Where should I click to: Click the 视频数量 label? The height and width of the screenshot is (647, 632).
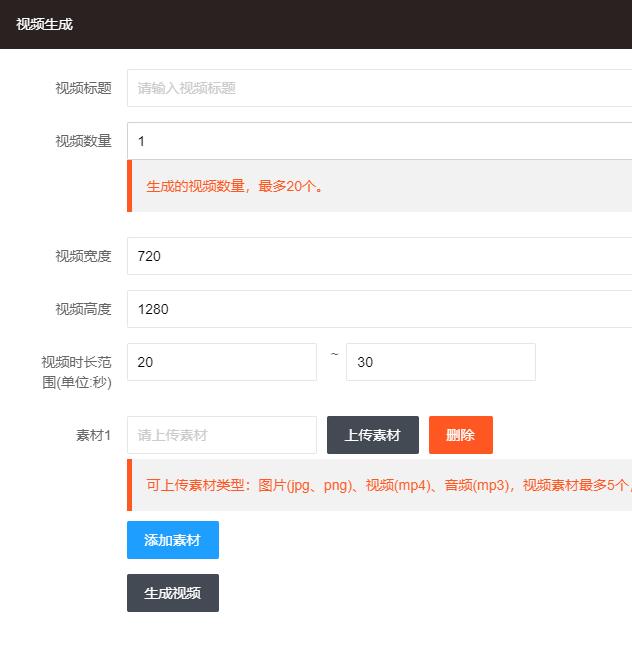(83, 141)
